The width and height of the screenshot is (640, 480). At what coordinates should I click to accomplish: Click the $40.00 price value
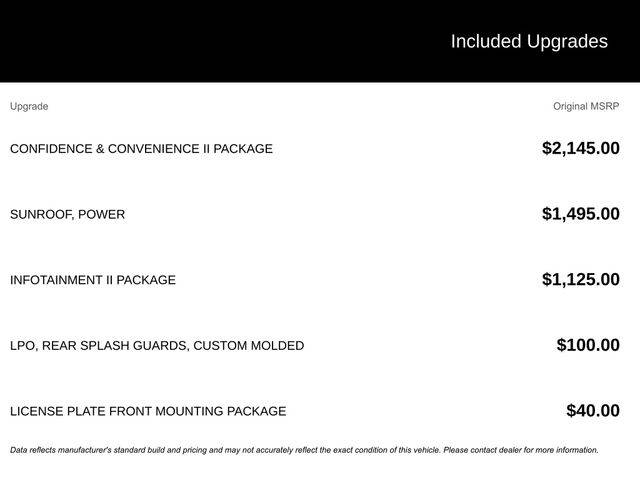593,411
